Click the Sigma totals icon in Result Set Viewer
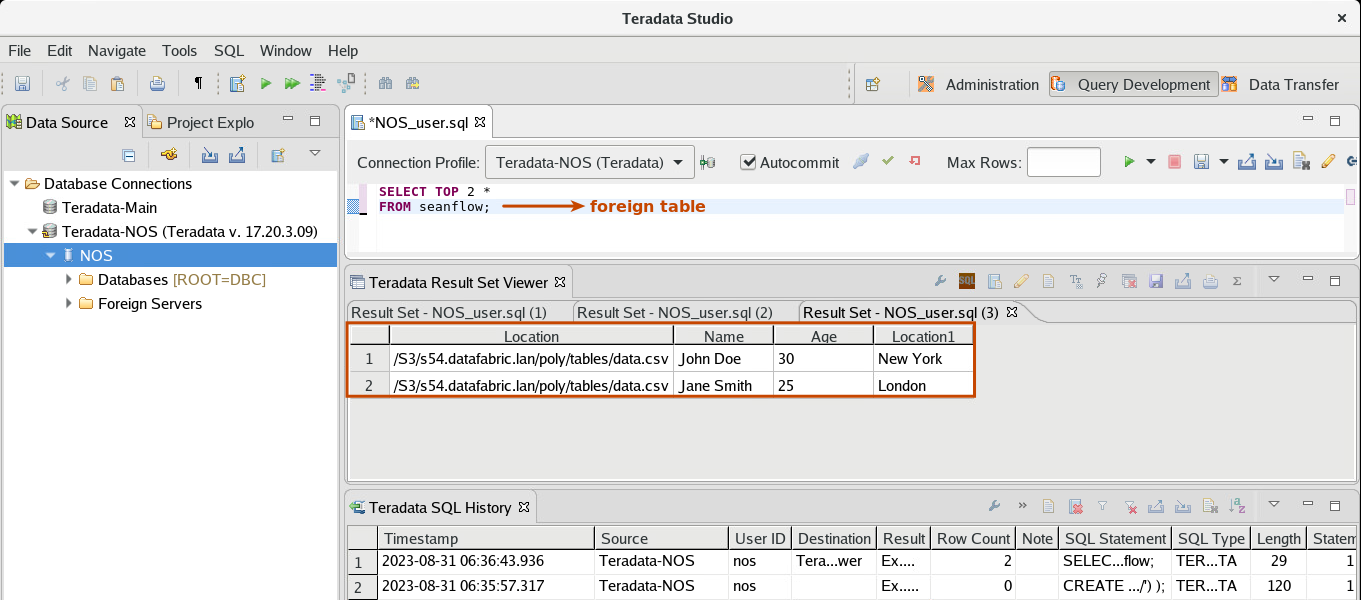Screen dimensions: 1361x600 point(1237,282)
